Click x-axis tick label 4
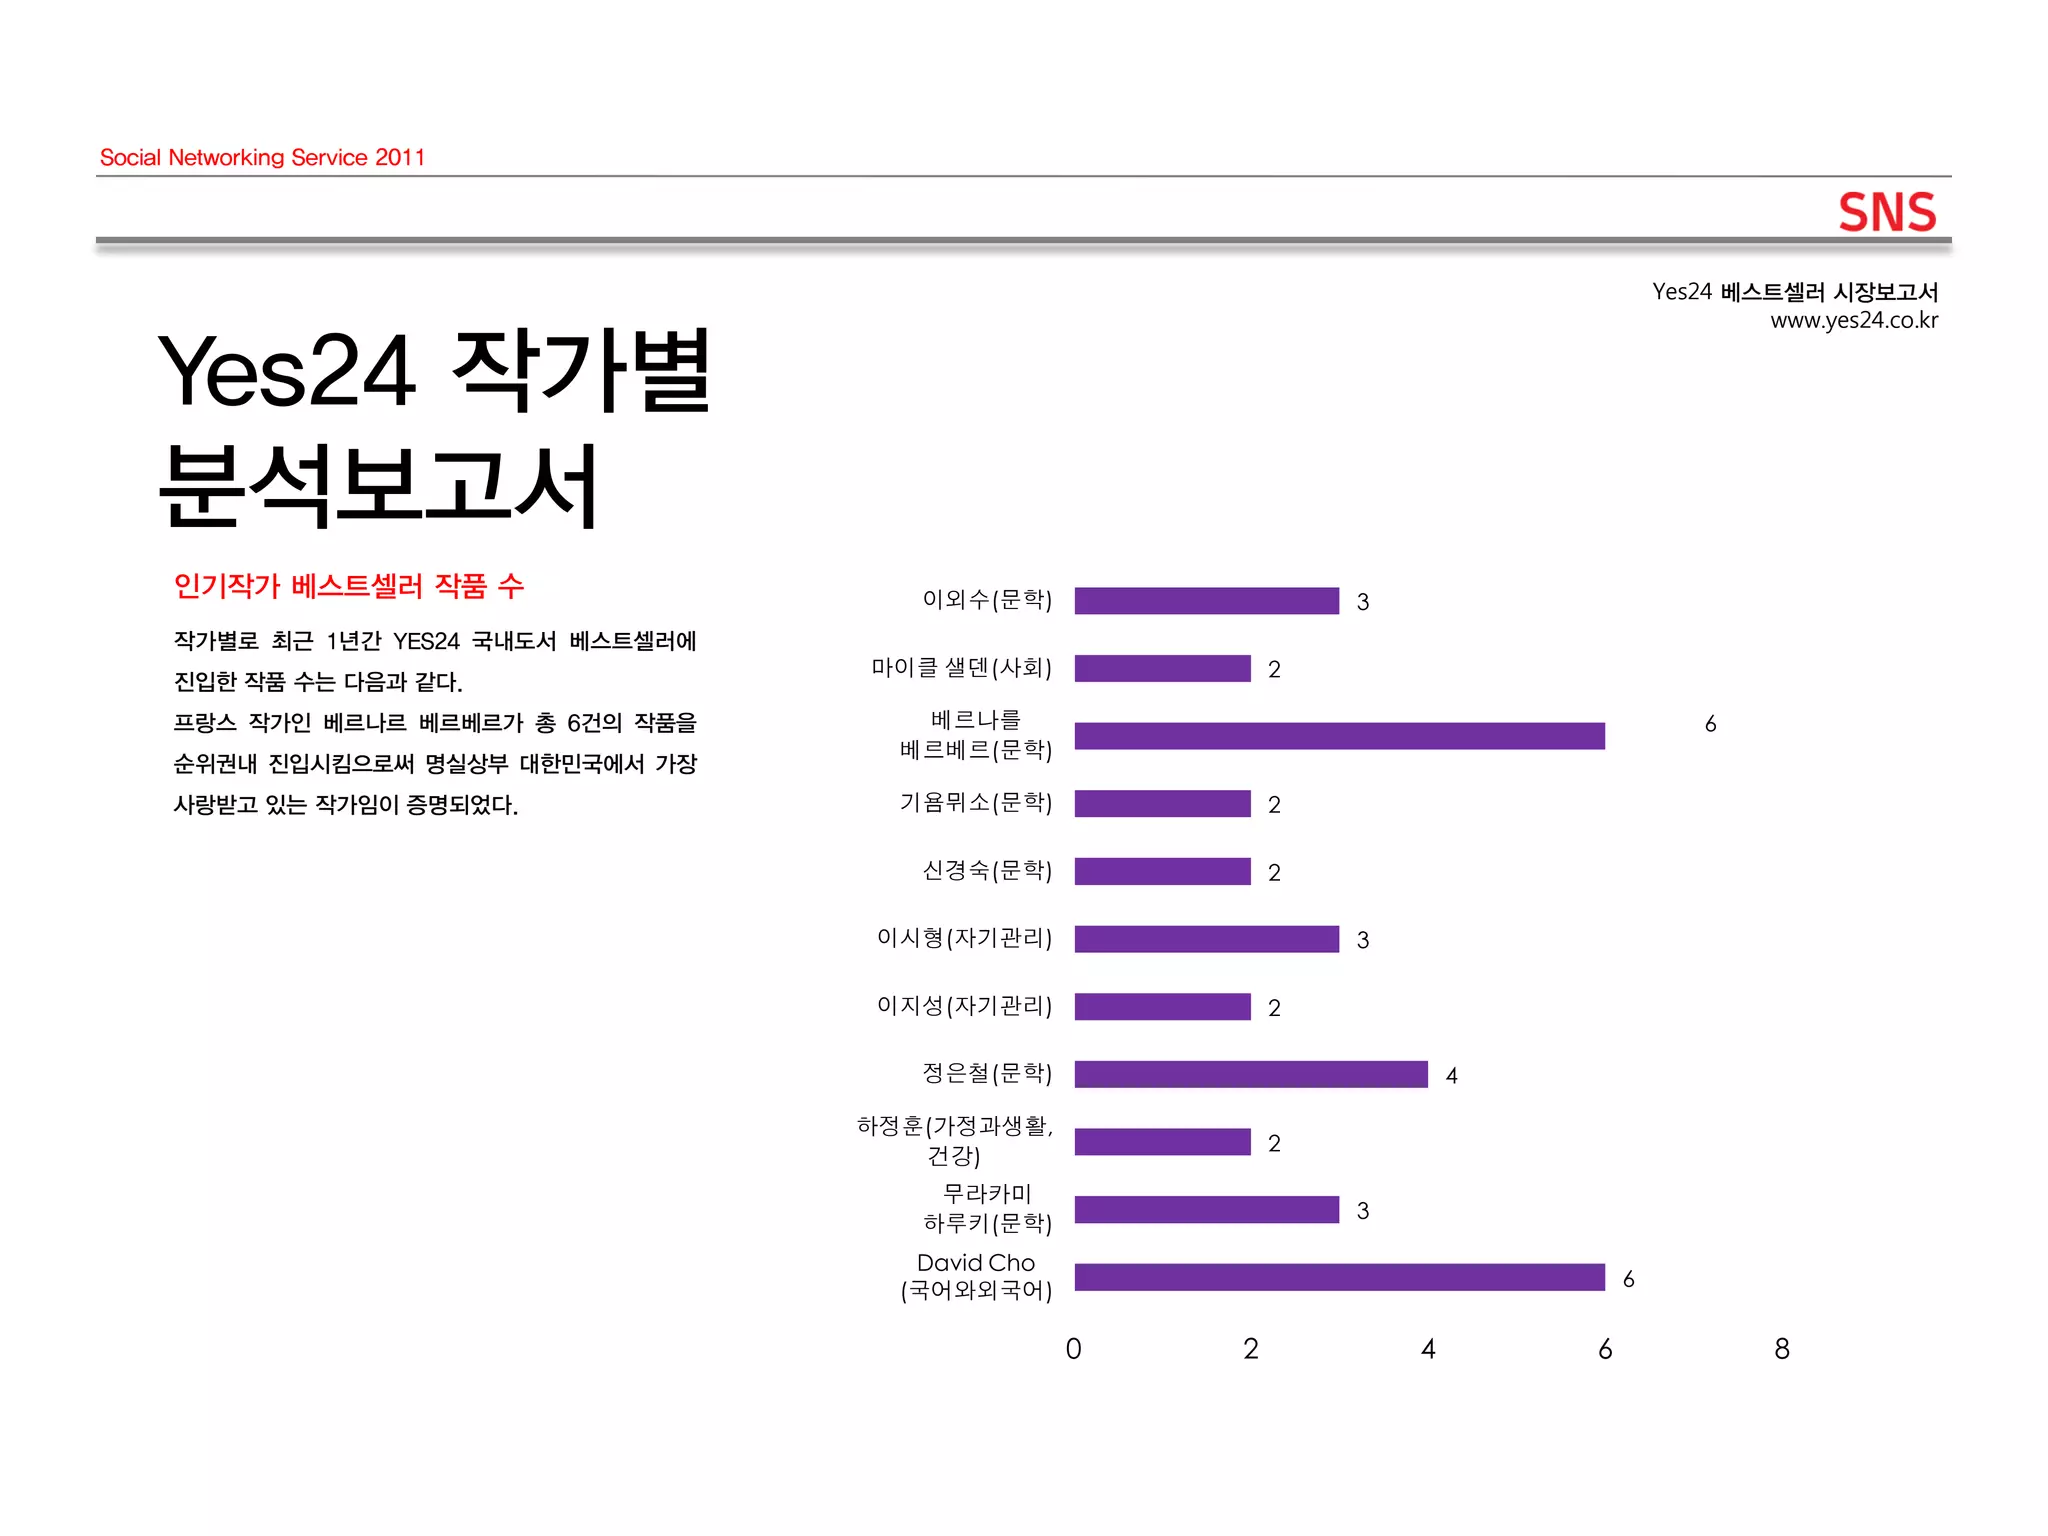The height and width of the screenshot is (1536, 2048). [1428, 1350]
